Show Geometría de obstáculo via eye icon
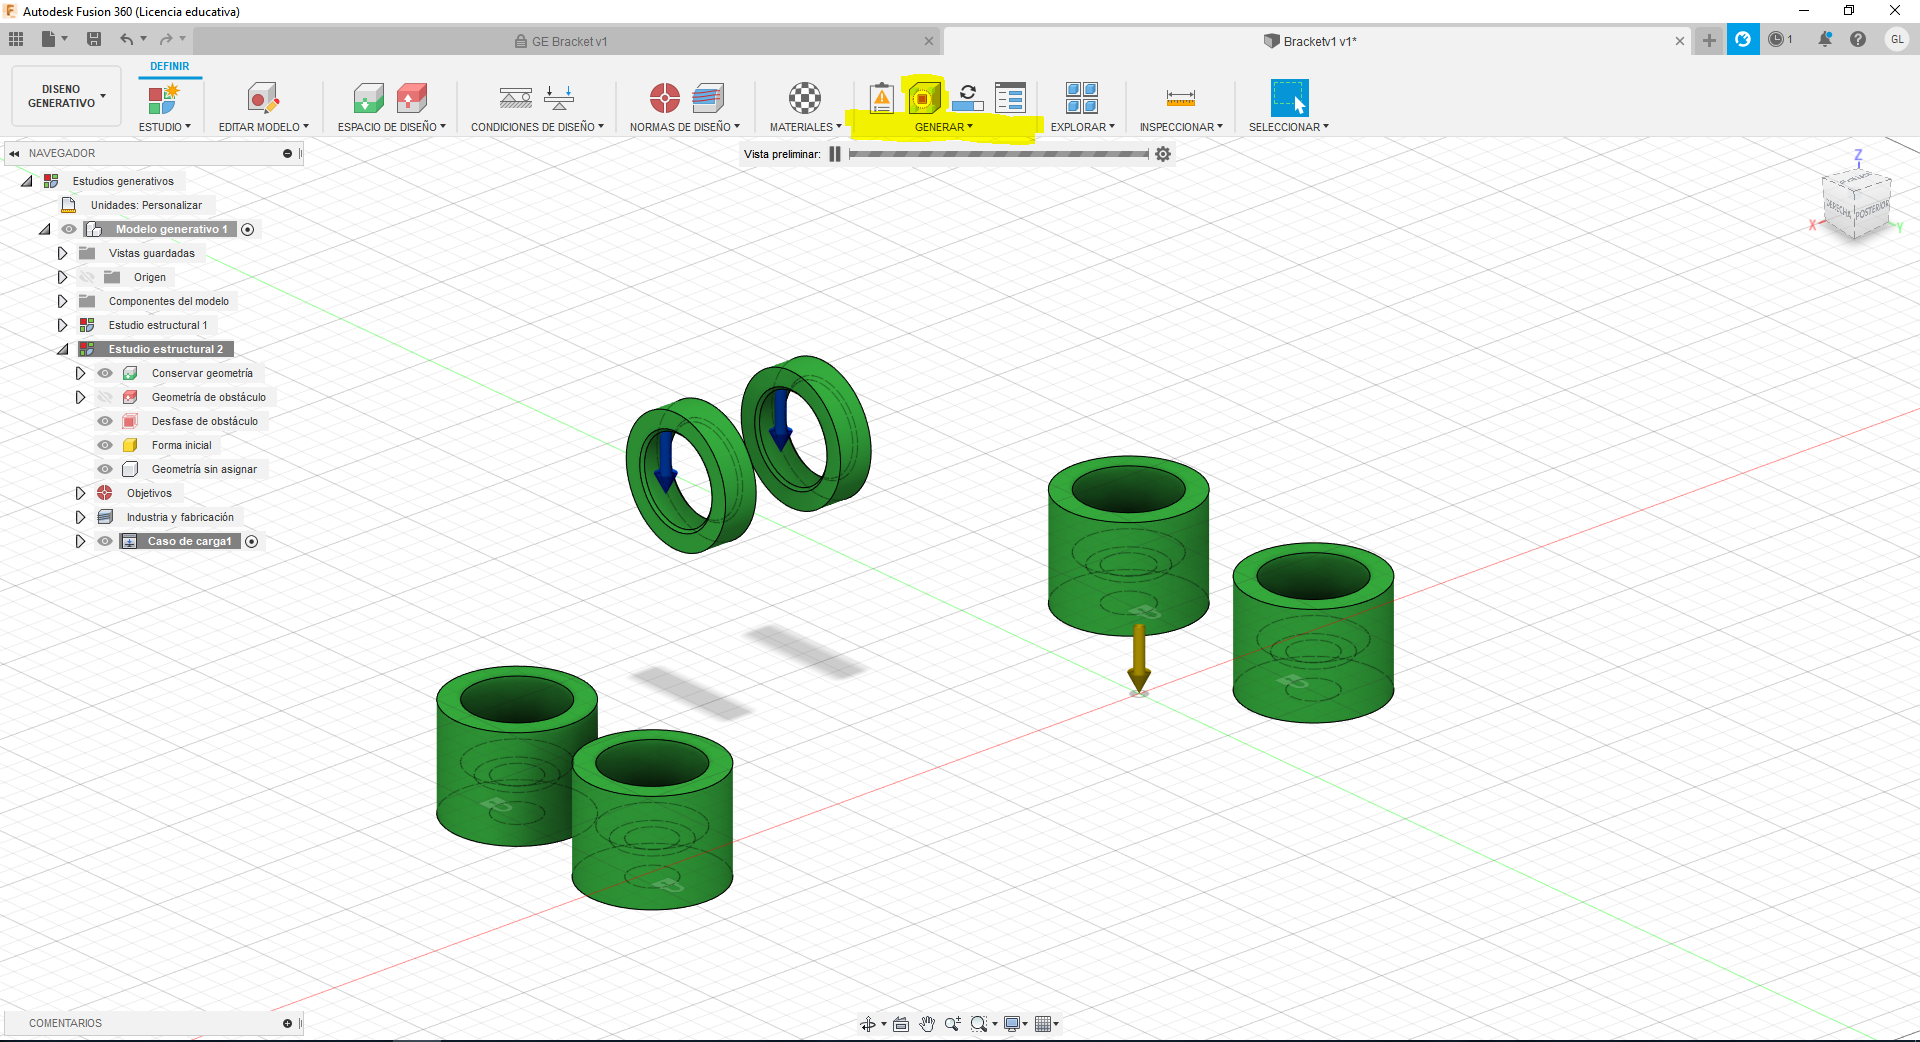Viewport: 1920px width, 1042px height. tap(105, 397)
